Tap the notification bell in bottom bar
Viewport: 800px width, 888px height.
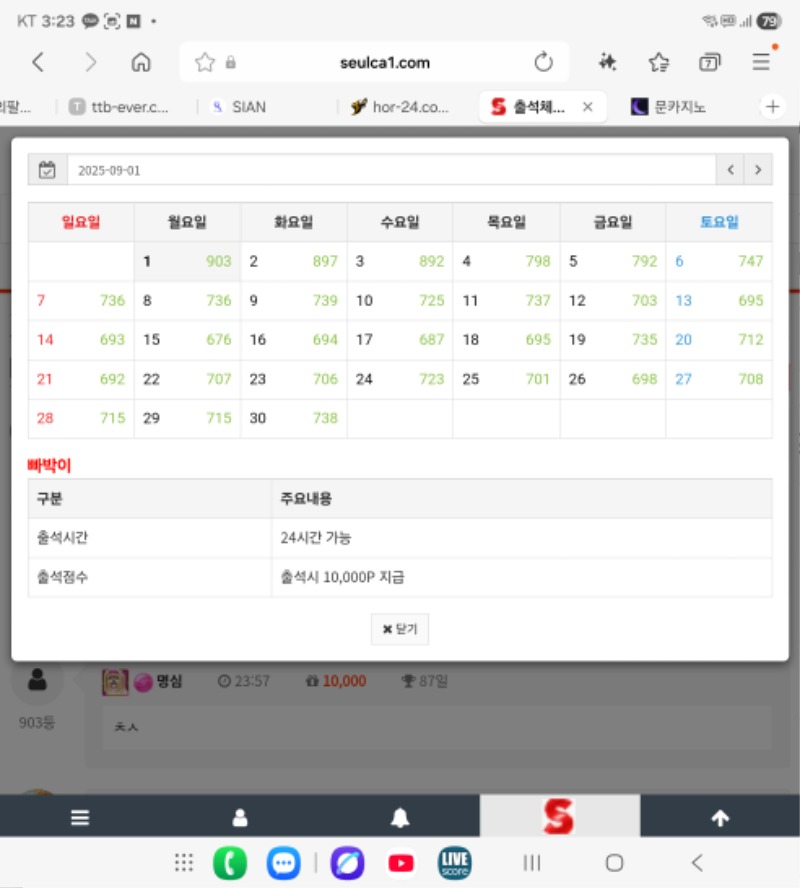400,818
